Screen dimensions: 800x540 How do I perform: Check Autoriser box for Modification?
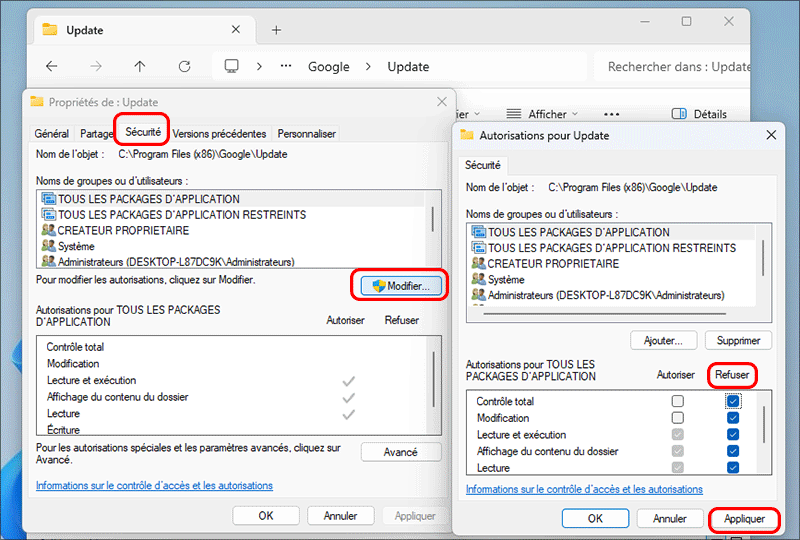click(x=678, y=418)
